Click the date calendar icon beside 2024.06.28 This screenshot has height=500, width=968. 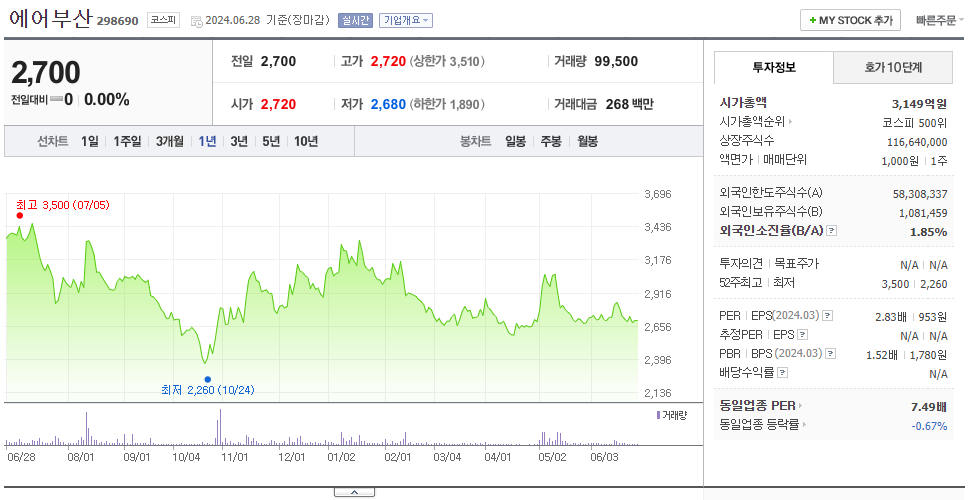pyautogui.click(x=196, y=21)
